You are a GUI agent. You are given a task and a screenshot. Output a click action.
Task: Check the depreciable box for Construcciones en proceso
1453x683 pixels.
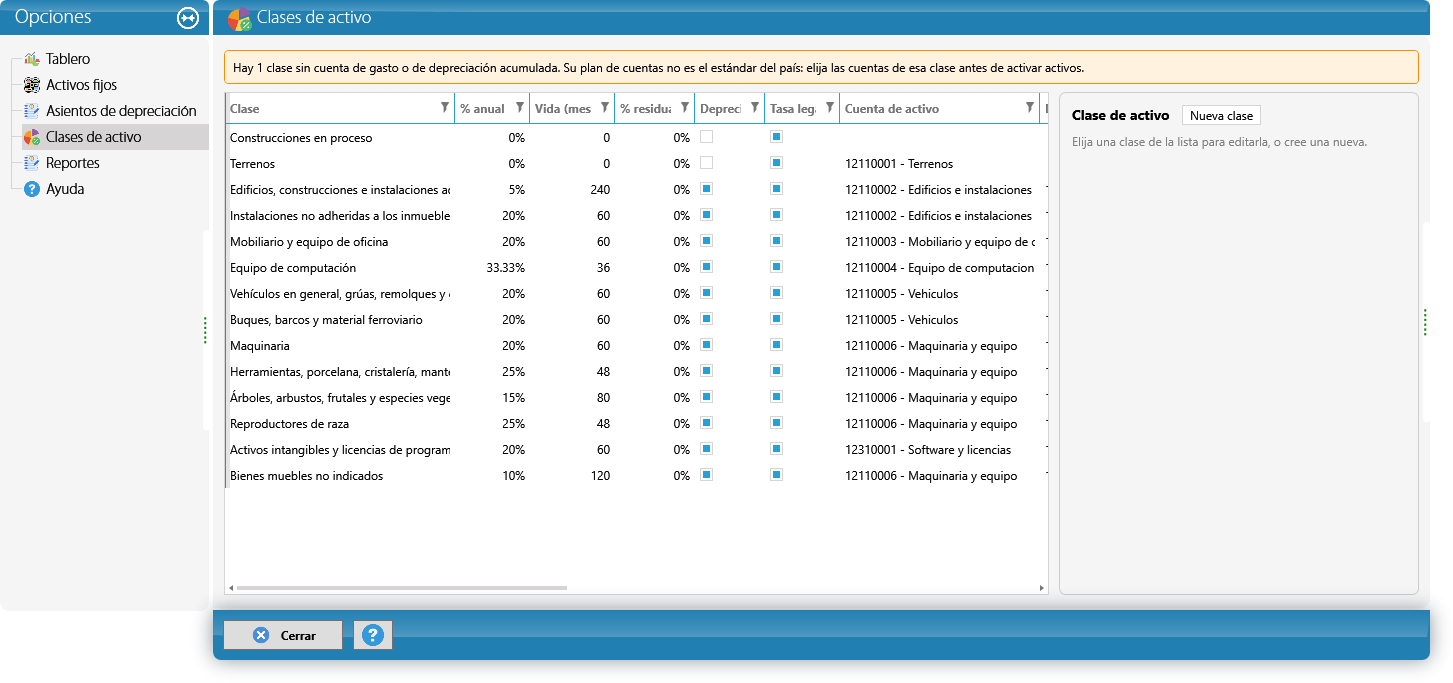click(x=707, y=136)
